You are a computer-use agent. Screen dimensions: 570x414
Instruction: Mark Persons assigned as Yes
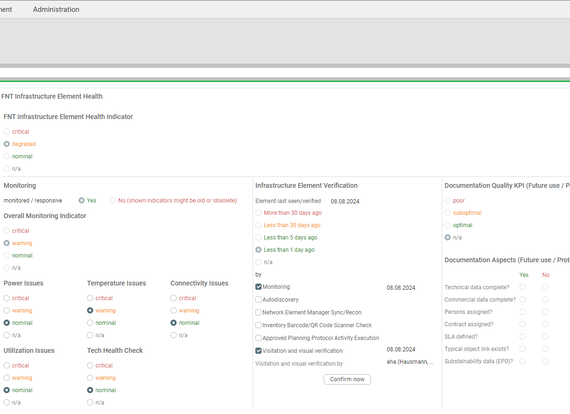pyautogui.click(x=522, y=312)
